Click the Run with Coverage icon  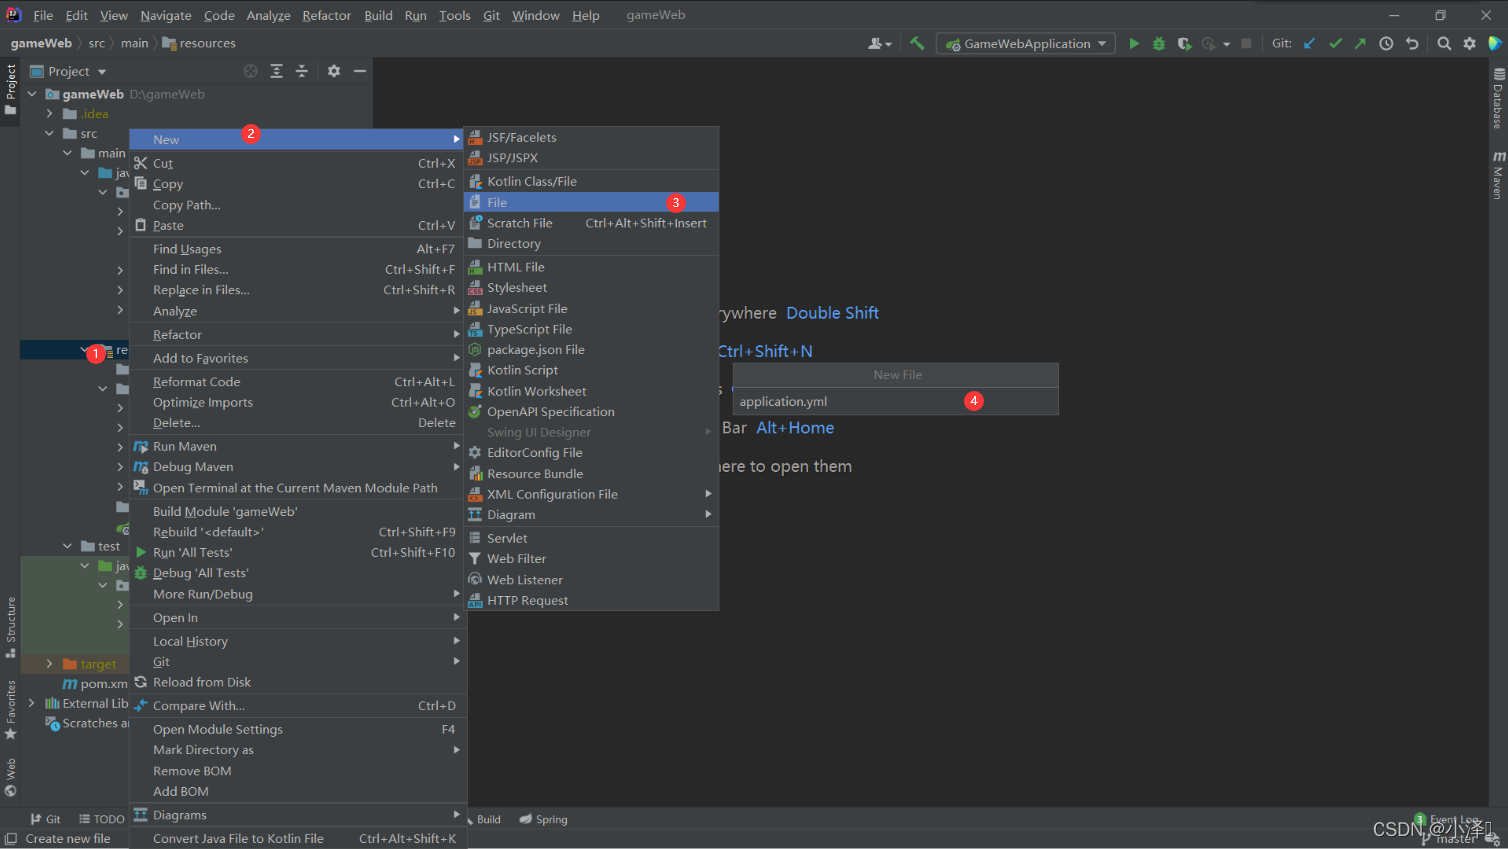(x=1184, y=43)
